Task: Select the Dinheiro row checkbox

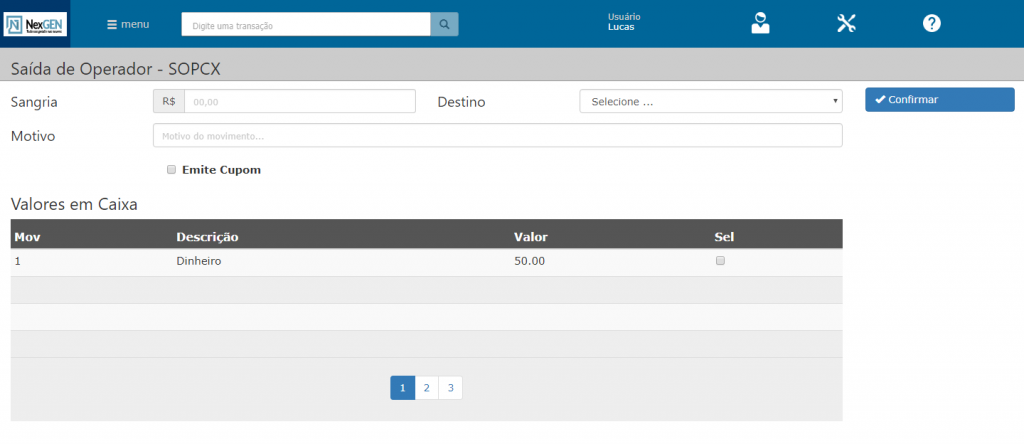Action: pyautogui.click(x=720, y=261)
